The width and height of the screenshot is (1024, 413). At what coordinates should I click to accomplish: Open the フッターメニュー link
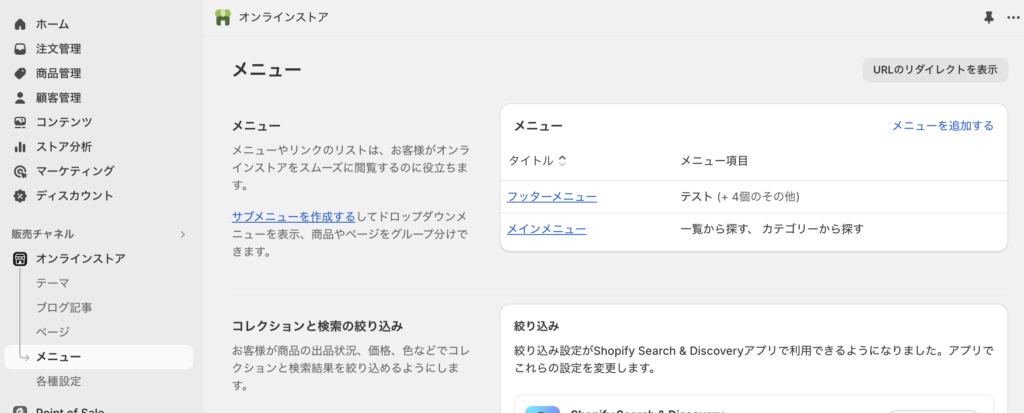coord(552,197)
